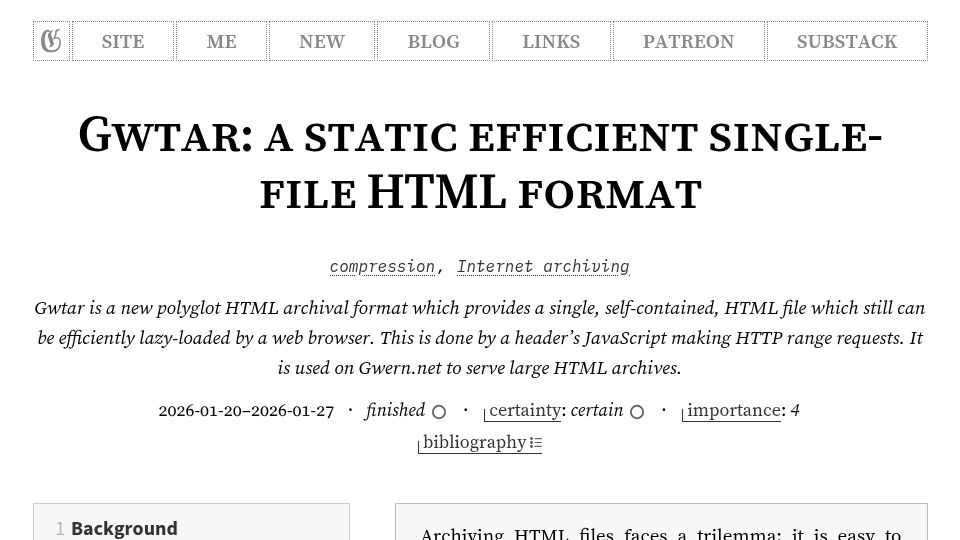Open the Internet archiving tag link
Viewport: 960px width, 540px height.
[543, 267]
